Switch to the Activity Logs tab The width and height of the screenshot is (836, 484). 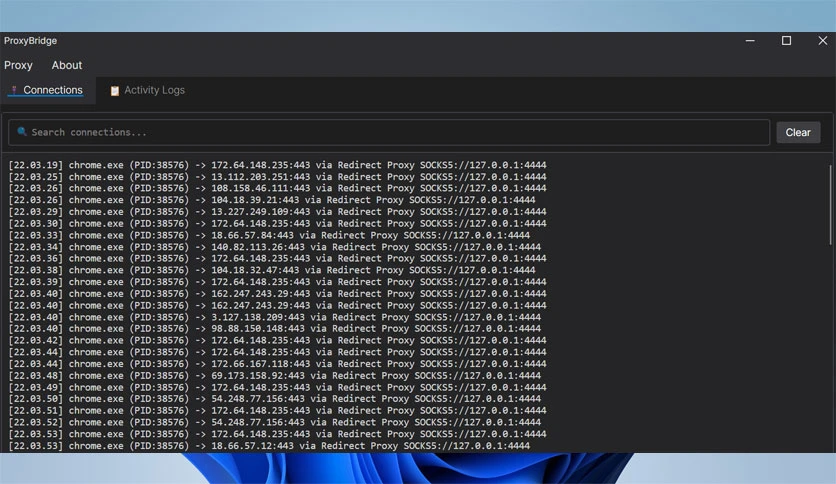point(147,90)
